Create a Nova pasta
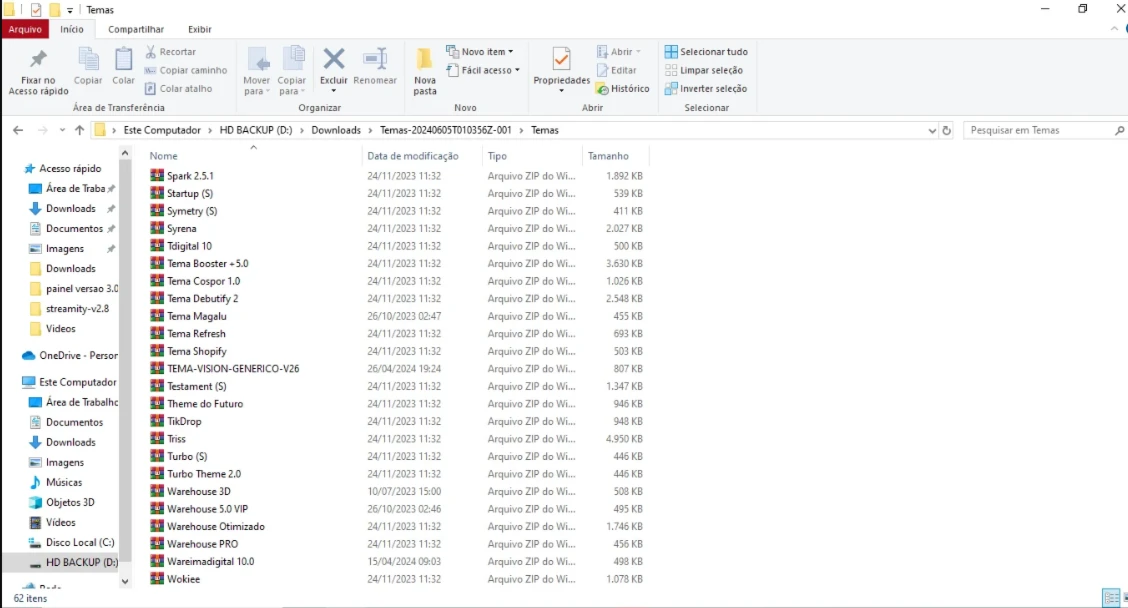This screenshot has height=608, width=1128. (x=425, y=71)
